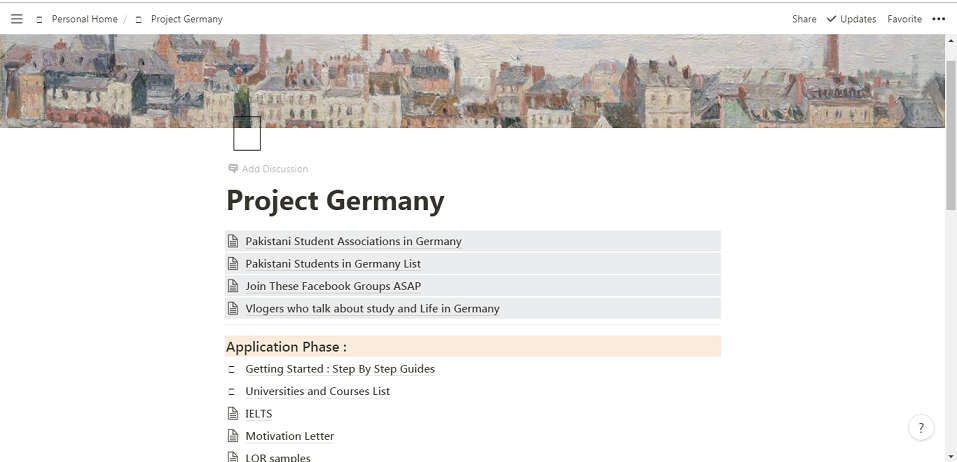The image size is (957, 462).
Task: Click the help question mark button
Action: point(921,428)
